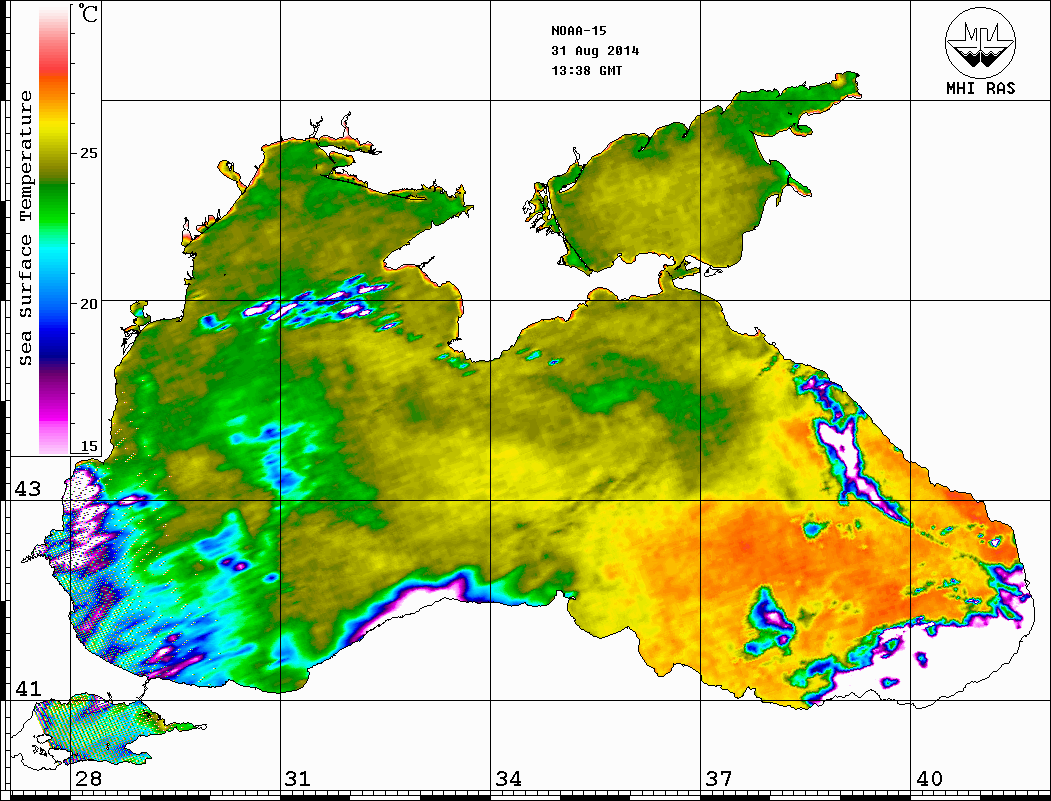The height and width of the screenshot is (801, 1051).
Task: Click latitude label '41'
Action: 27,688
